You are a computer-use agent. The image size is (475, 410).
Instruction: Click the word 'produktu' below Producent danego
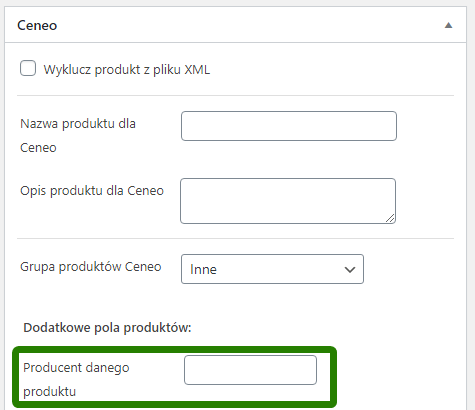pos(49,392)
